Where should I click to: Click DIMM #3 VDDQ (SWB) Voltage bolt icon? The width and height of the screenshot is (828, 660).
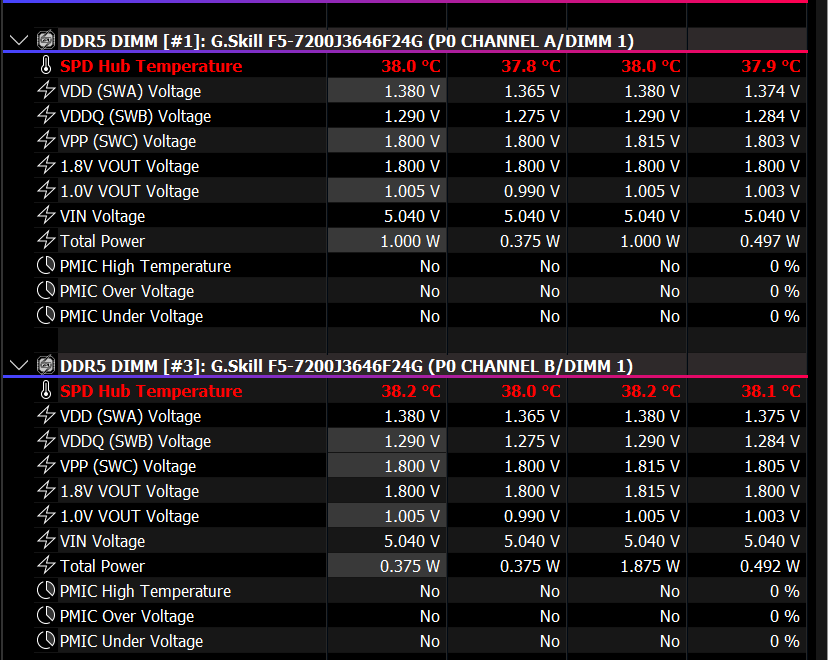click(46, 440)
